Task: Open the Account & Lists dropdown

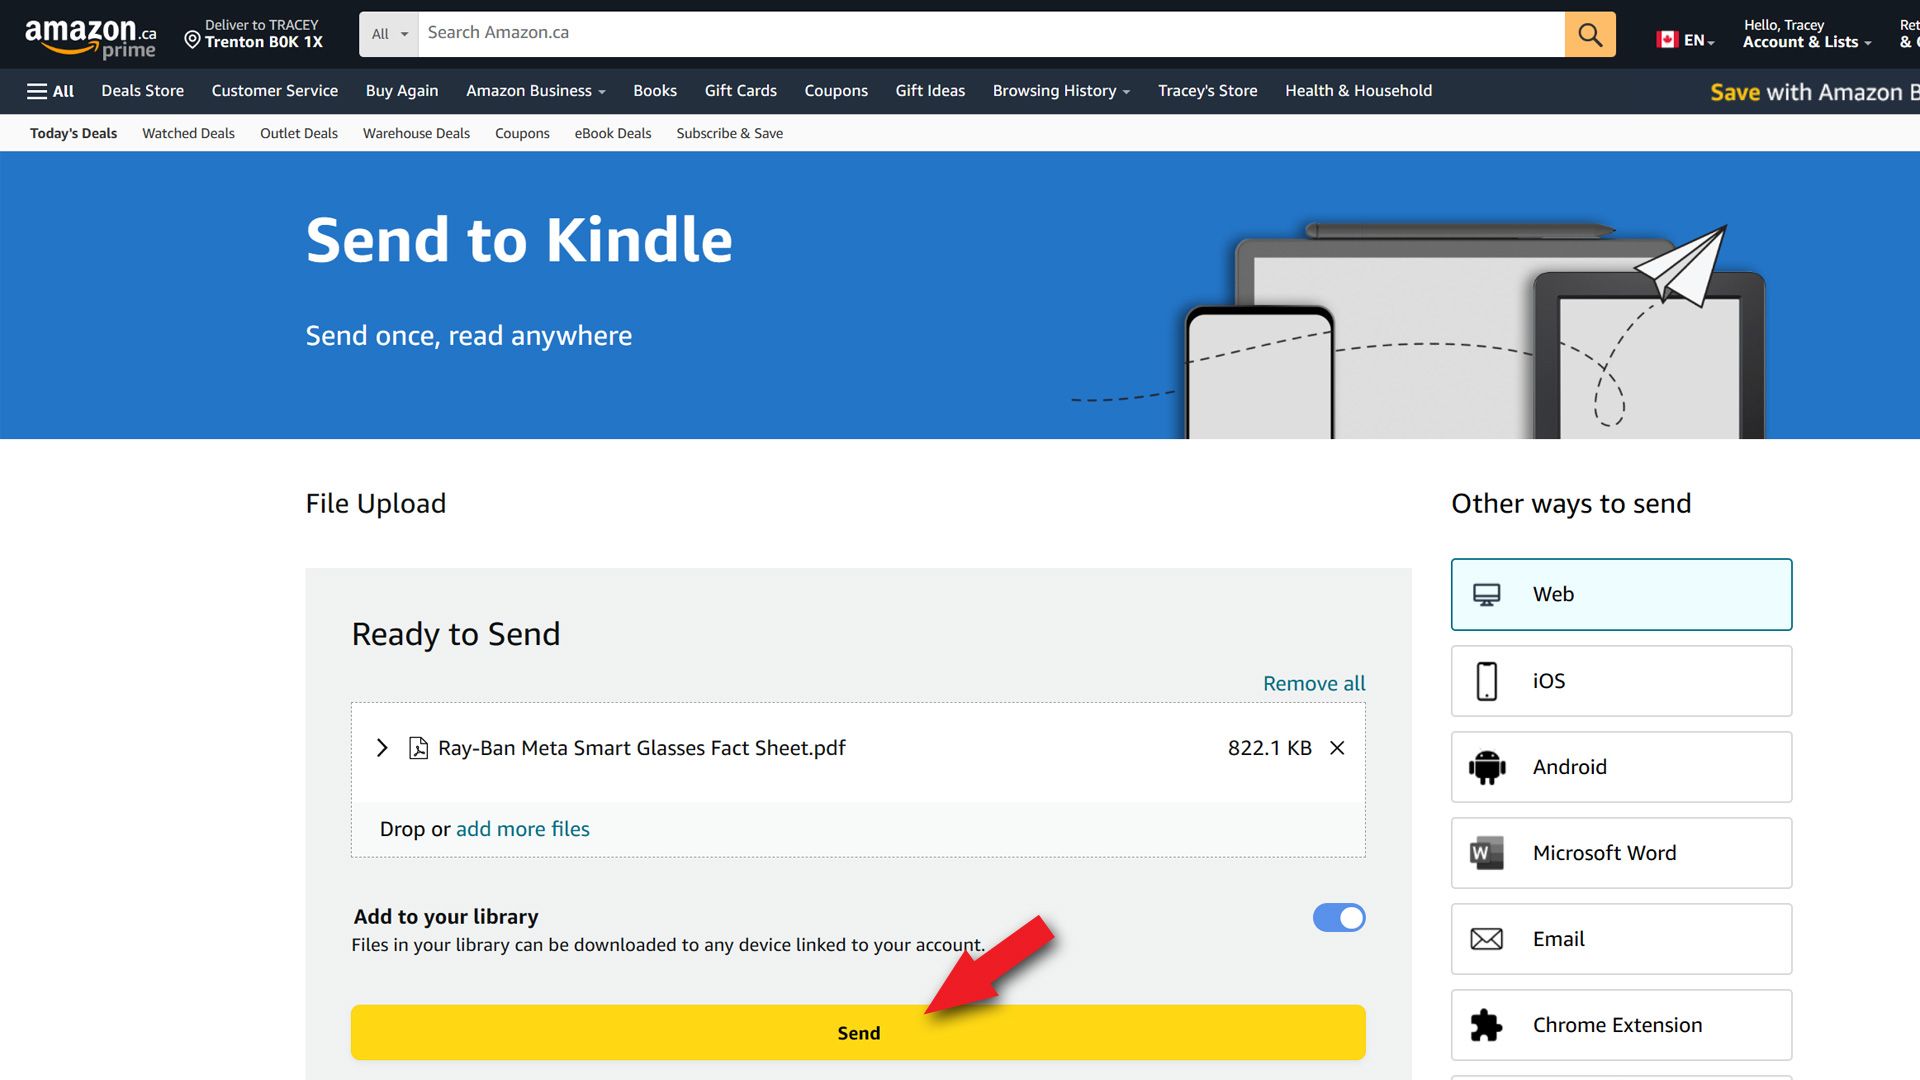Action: [1806, 34]
